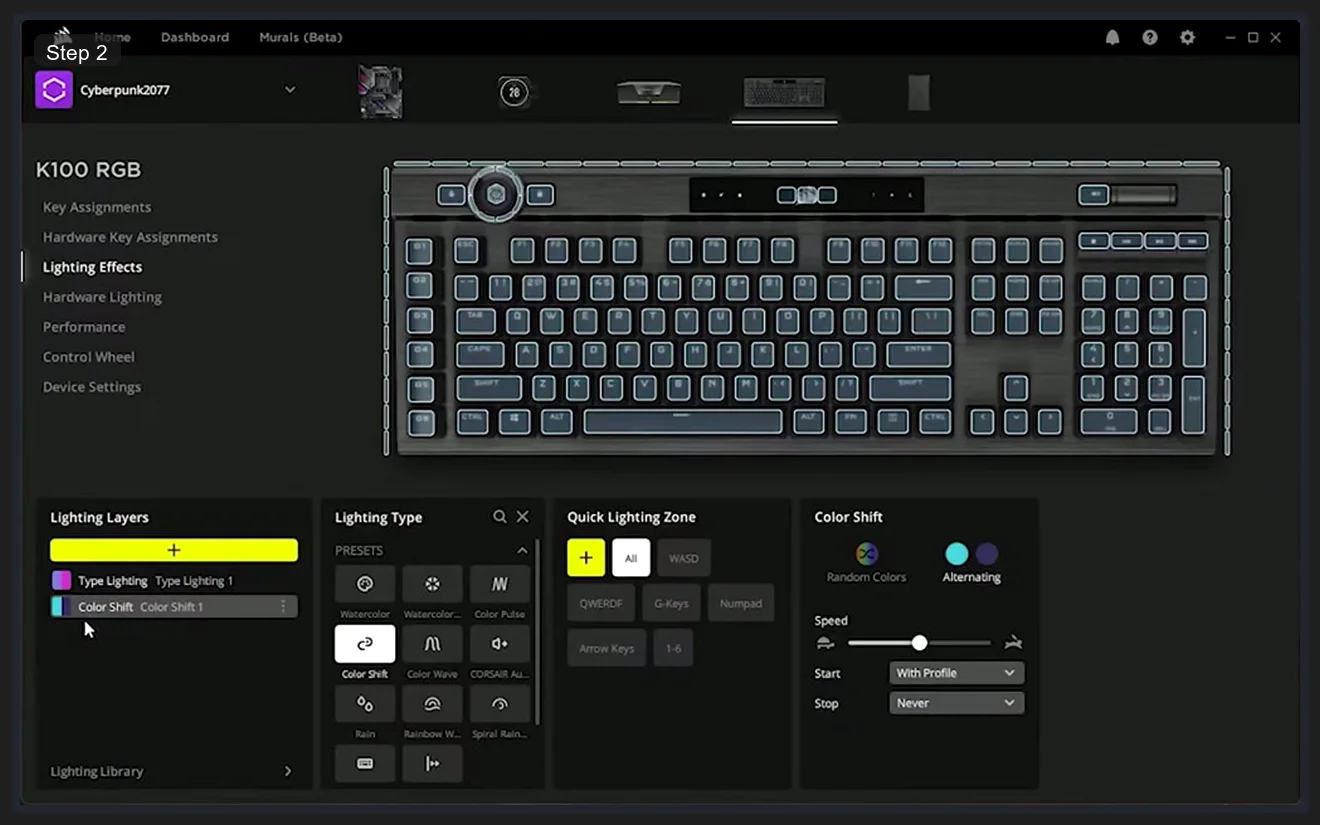Open the Stop behavior dropdown set to Never
Viewport: 1320px width, 825px height.
click(x=955, y=703)
